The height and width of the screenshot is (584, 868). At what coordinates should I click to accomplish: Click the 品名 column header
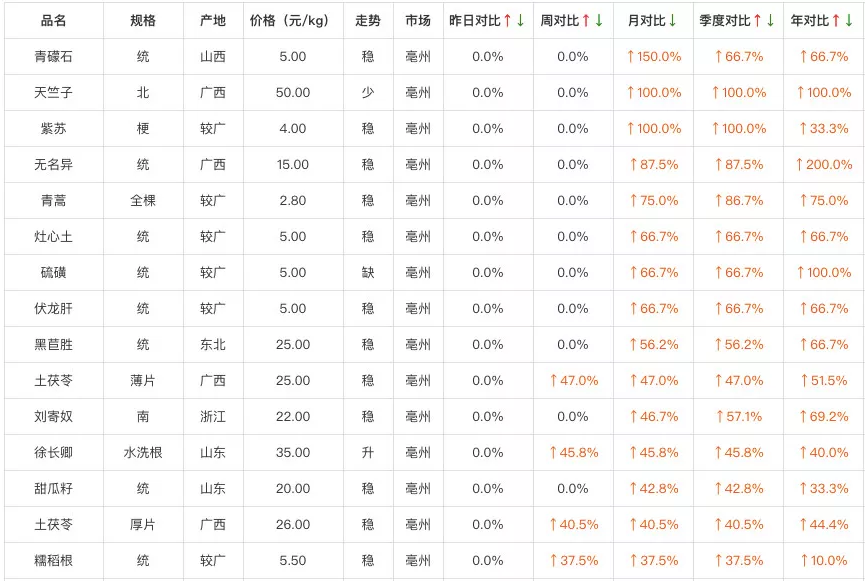(53, 21)
